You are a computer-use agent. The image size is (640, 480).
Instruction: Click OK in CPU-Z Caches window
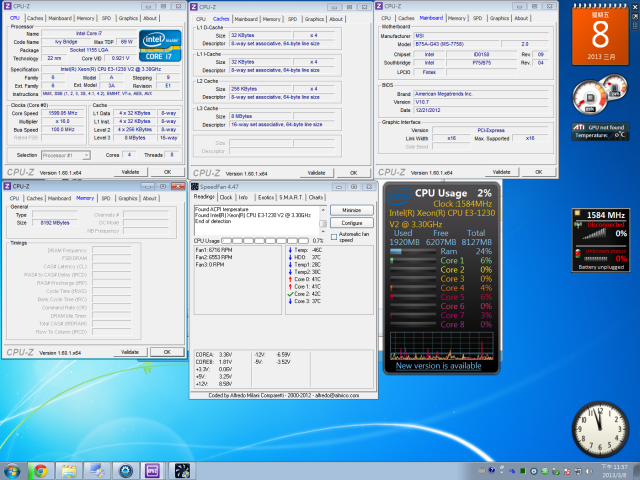[x=353, y=173]
